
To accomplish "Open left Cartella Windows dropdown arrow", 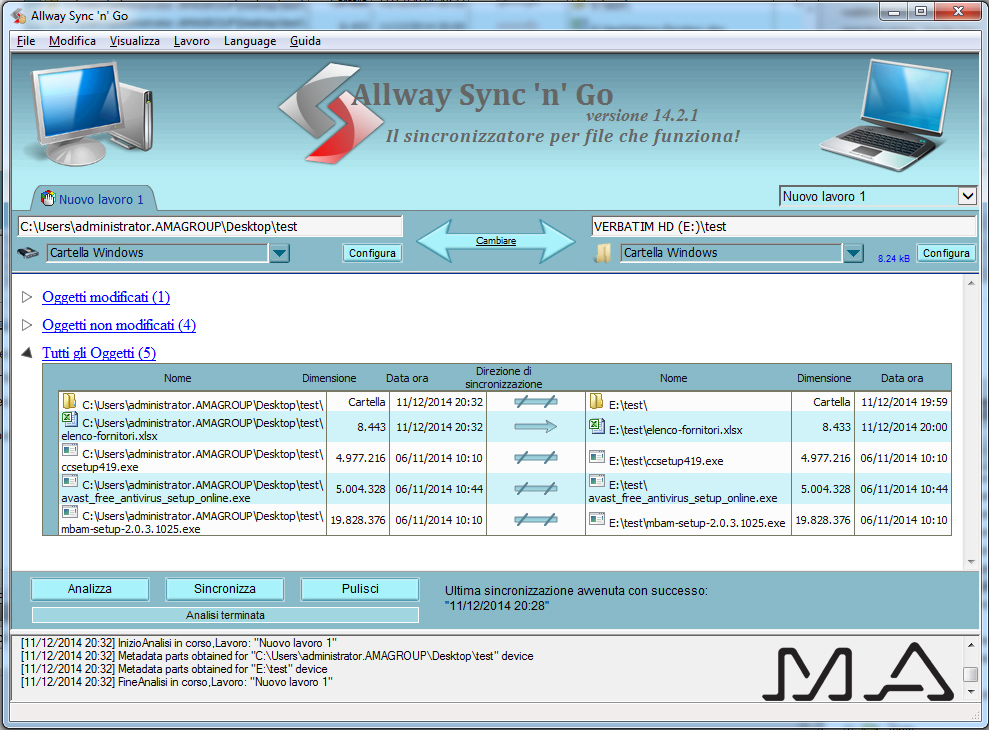I will [279, 253].
